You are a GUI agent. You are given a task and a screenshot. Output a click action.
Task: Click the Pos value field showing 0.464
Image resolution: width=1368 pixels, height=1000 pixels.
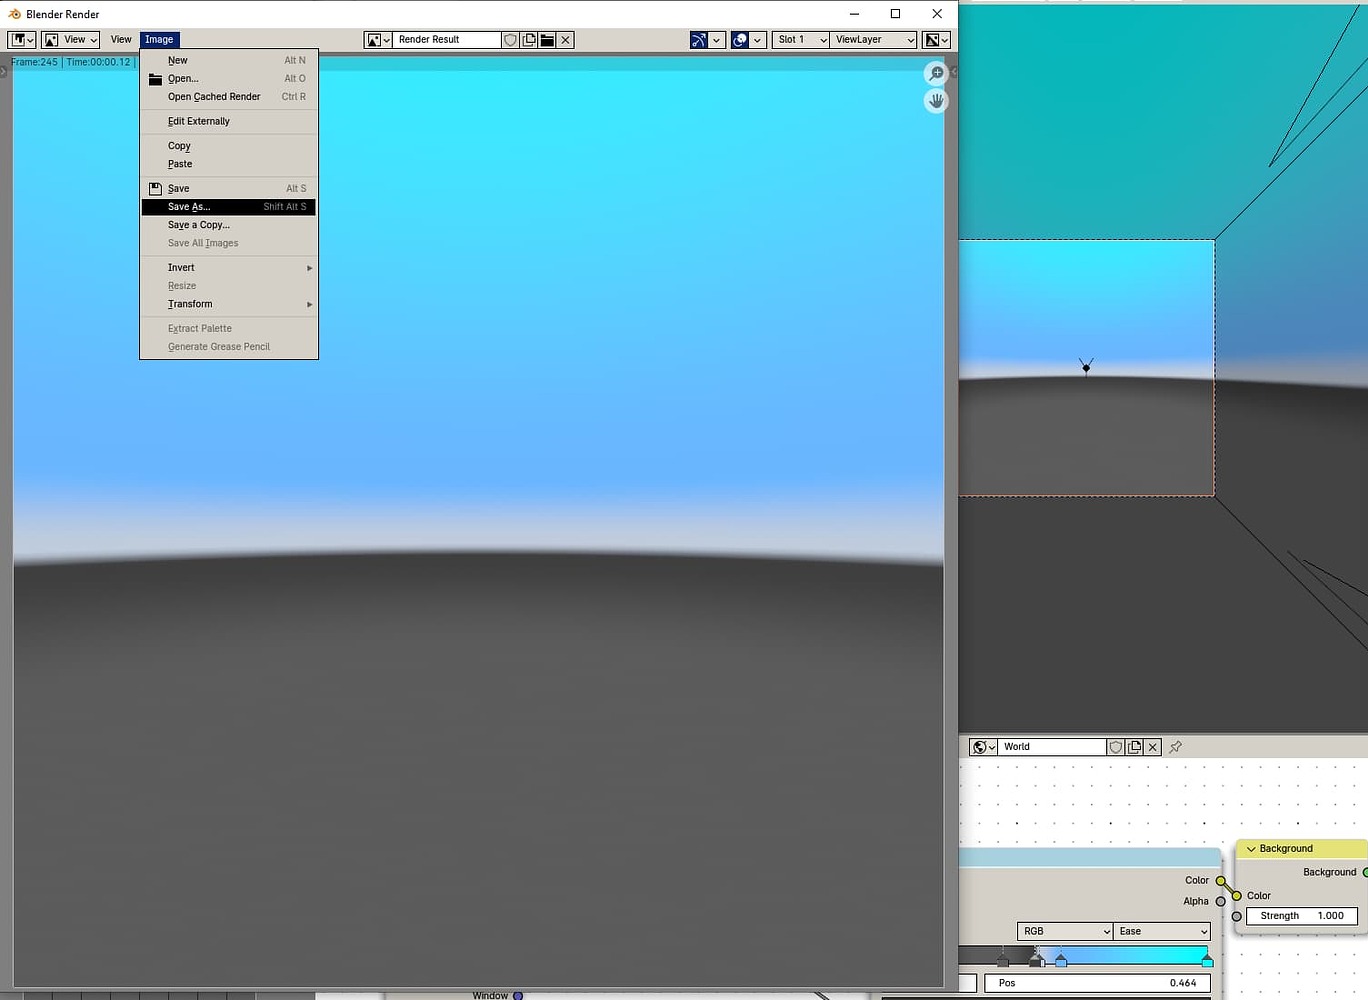point(1098,982)
